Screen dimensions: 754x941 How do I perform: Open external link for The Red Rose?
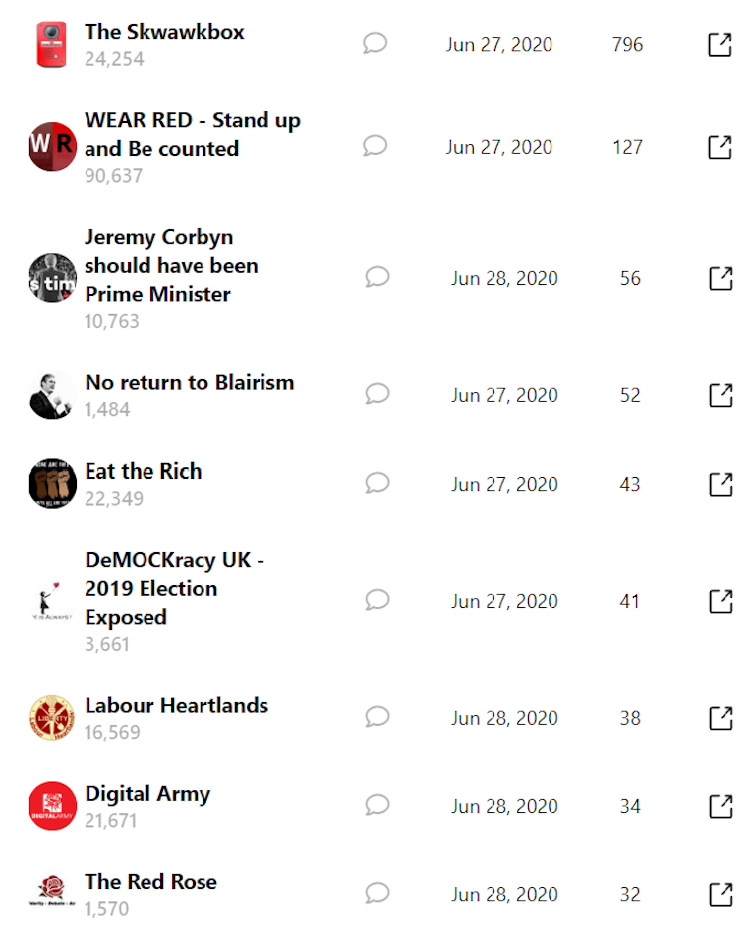(x=720, y=894)
